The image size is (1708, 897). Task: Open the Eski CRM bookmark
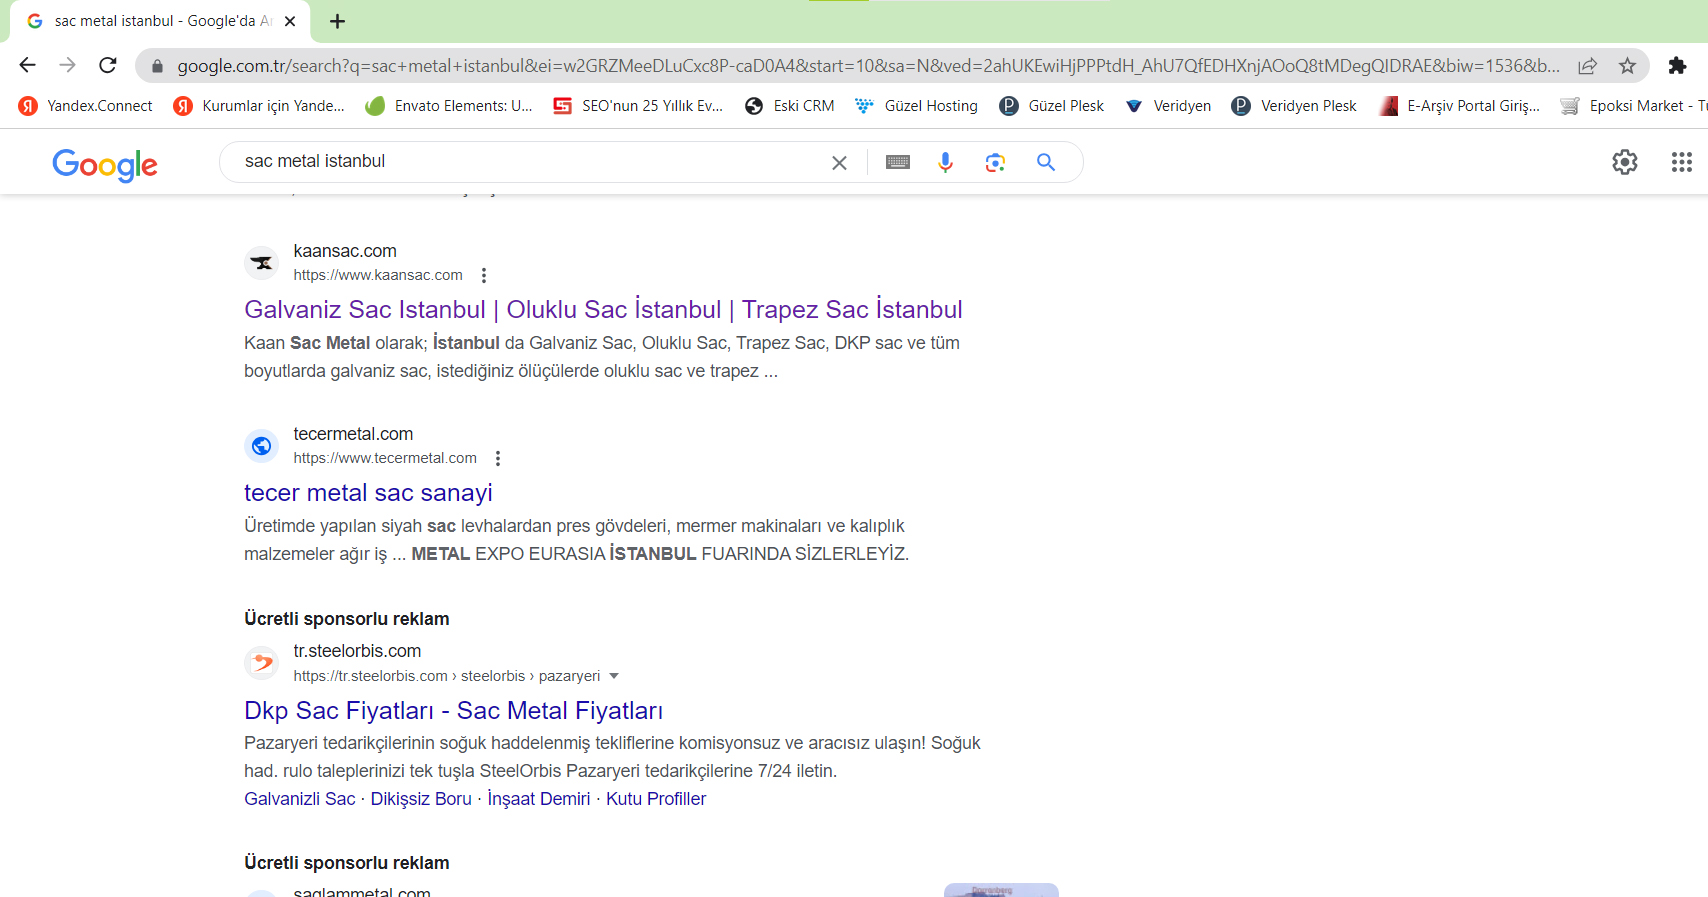(790, 106)
